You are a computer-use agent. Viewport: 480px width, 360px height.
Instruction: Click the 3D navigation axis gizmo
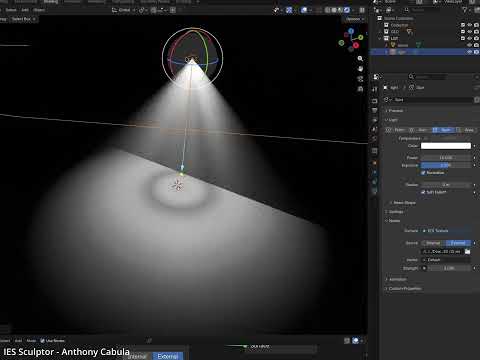(x=351, y=40)
